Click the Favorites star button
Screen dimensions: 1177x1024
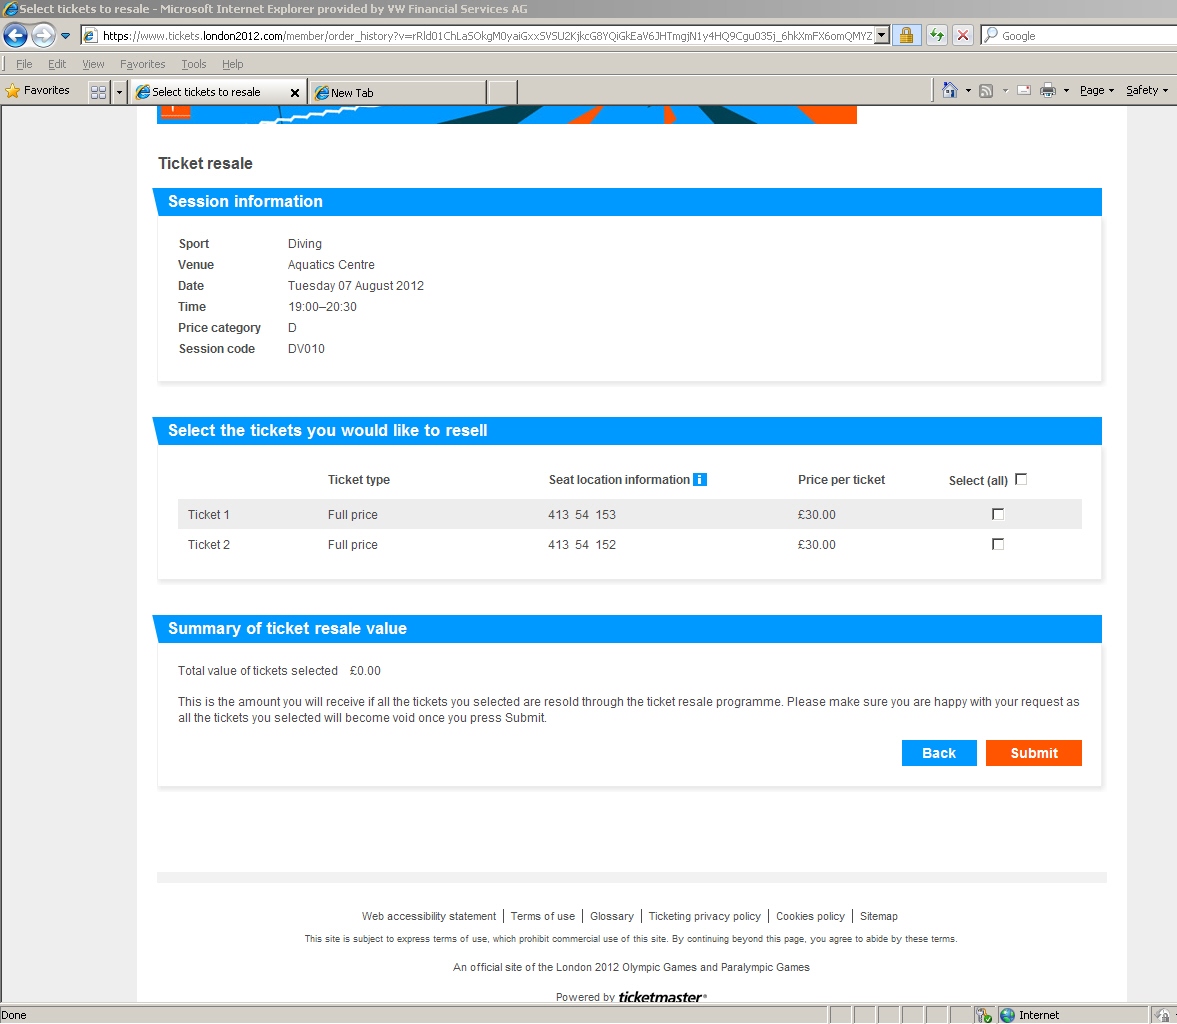(x=38, y=91)
